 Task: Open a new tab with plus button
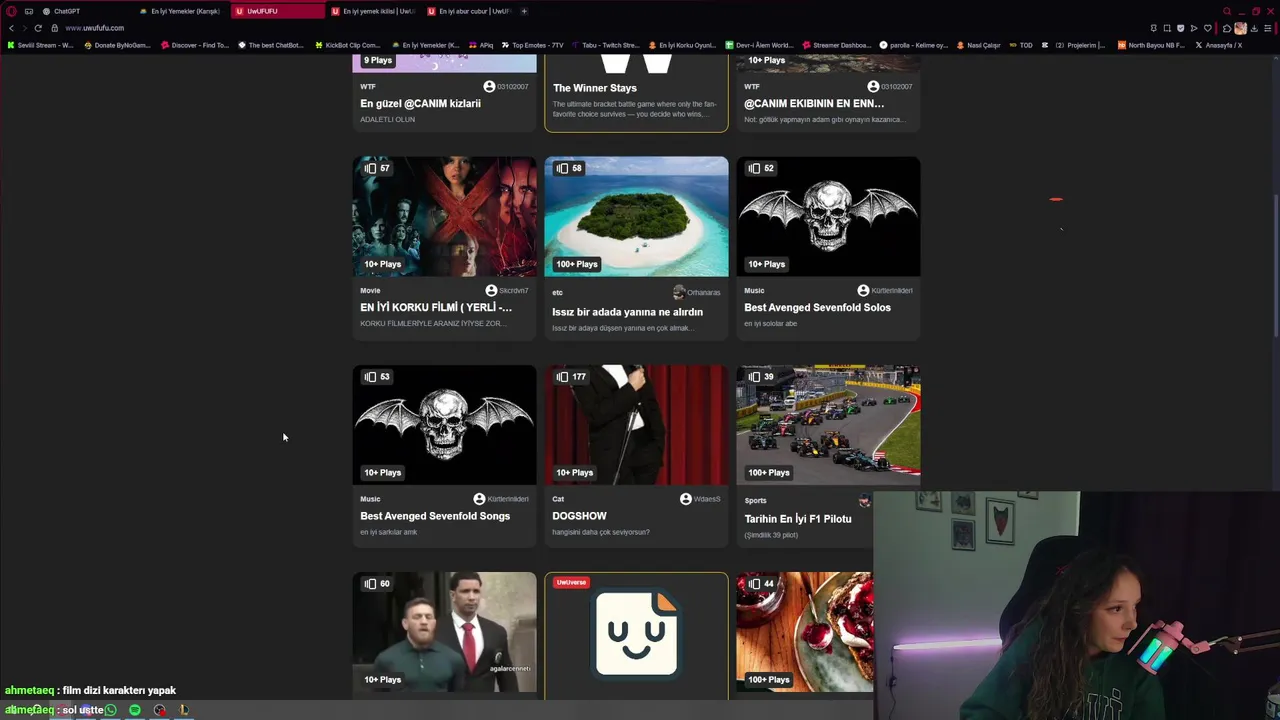tap(524, 11)
